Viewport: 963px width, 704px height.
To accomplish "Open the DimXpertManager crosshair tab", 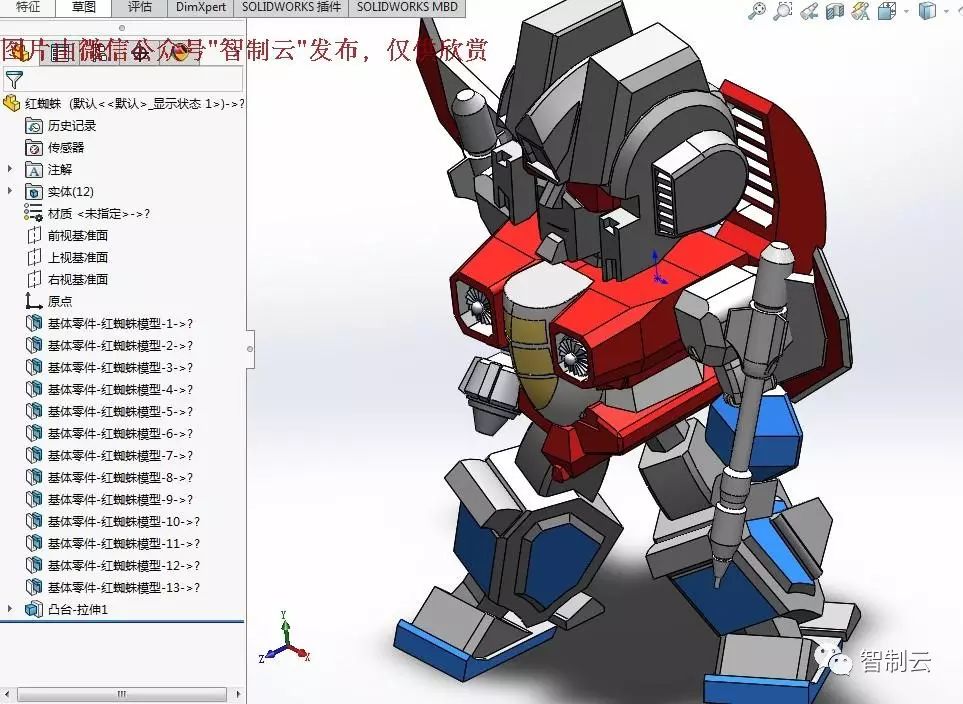I will pos(139,53).
